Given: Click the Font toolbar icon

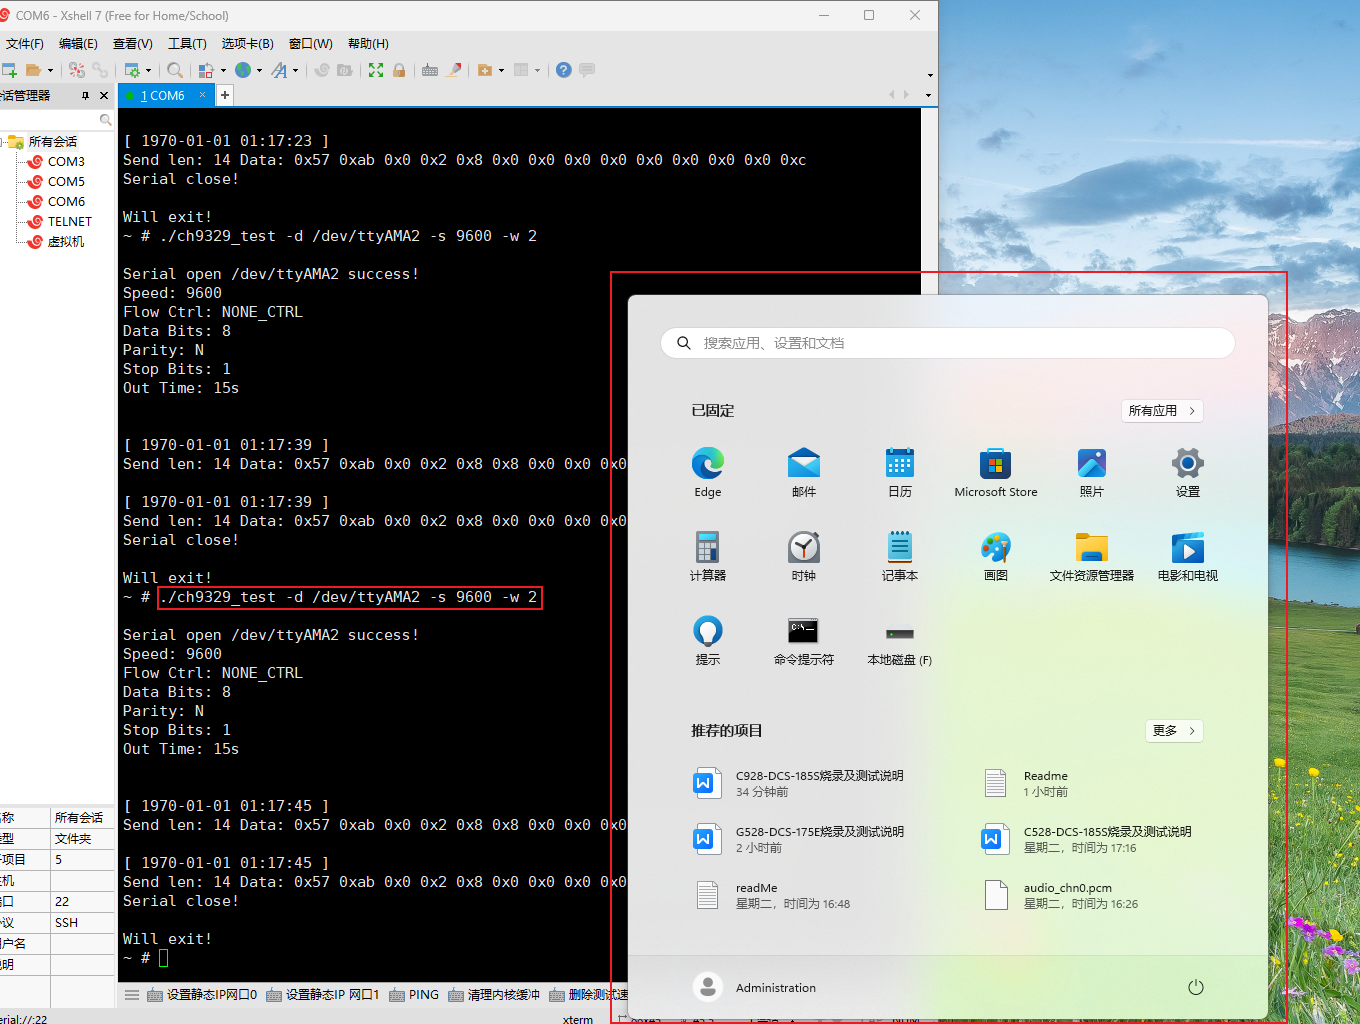Looking at the screenshot, I should [279, 70].
